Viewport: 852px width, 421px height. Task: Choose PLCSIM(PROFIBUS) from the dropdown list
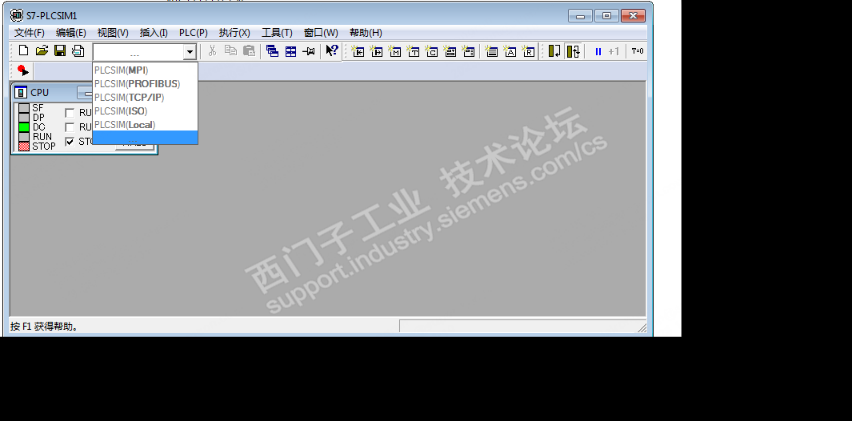pos(145,84)
